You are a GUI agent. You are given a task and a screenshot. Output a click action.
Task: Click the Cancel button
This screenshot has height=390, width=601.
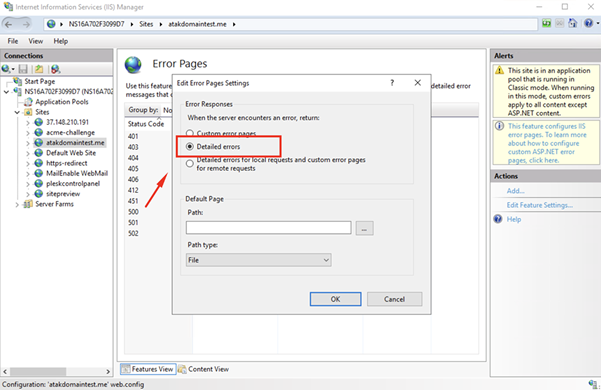(x=394, y=299)
